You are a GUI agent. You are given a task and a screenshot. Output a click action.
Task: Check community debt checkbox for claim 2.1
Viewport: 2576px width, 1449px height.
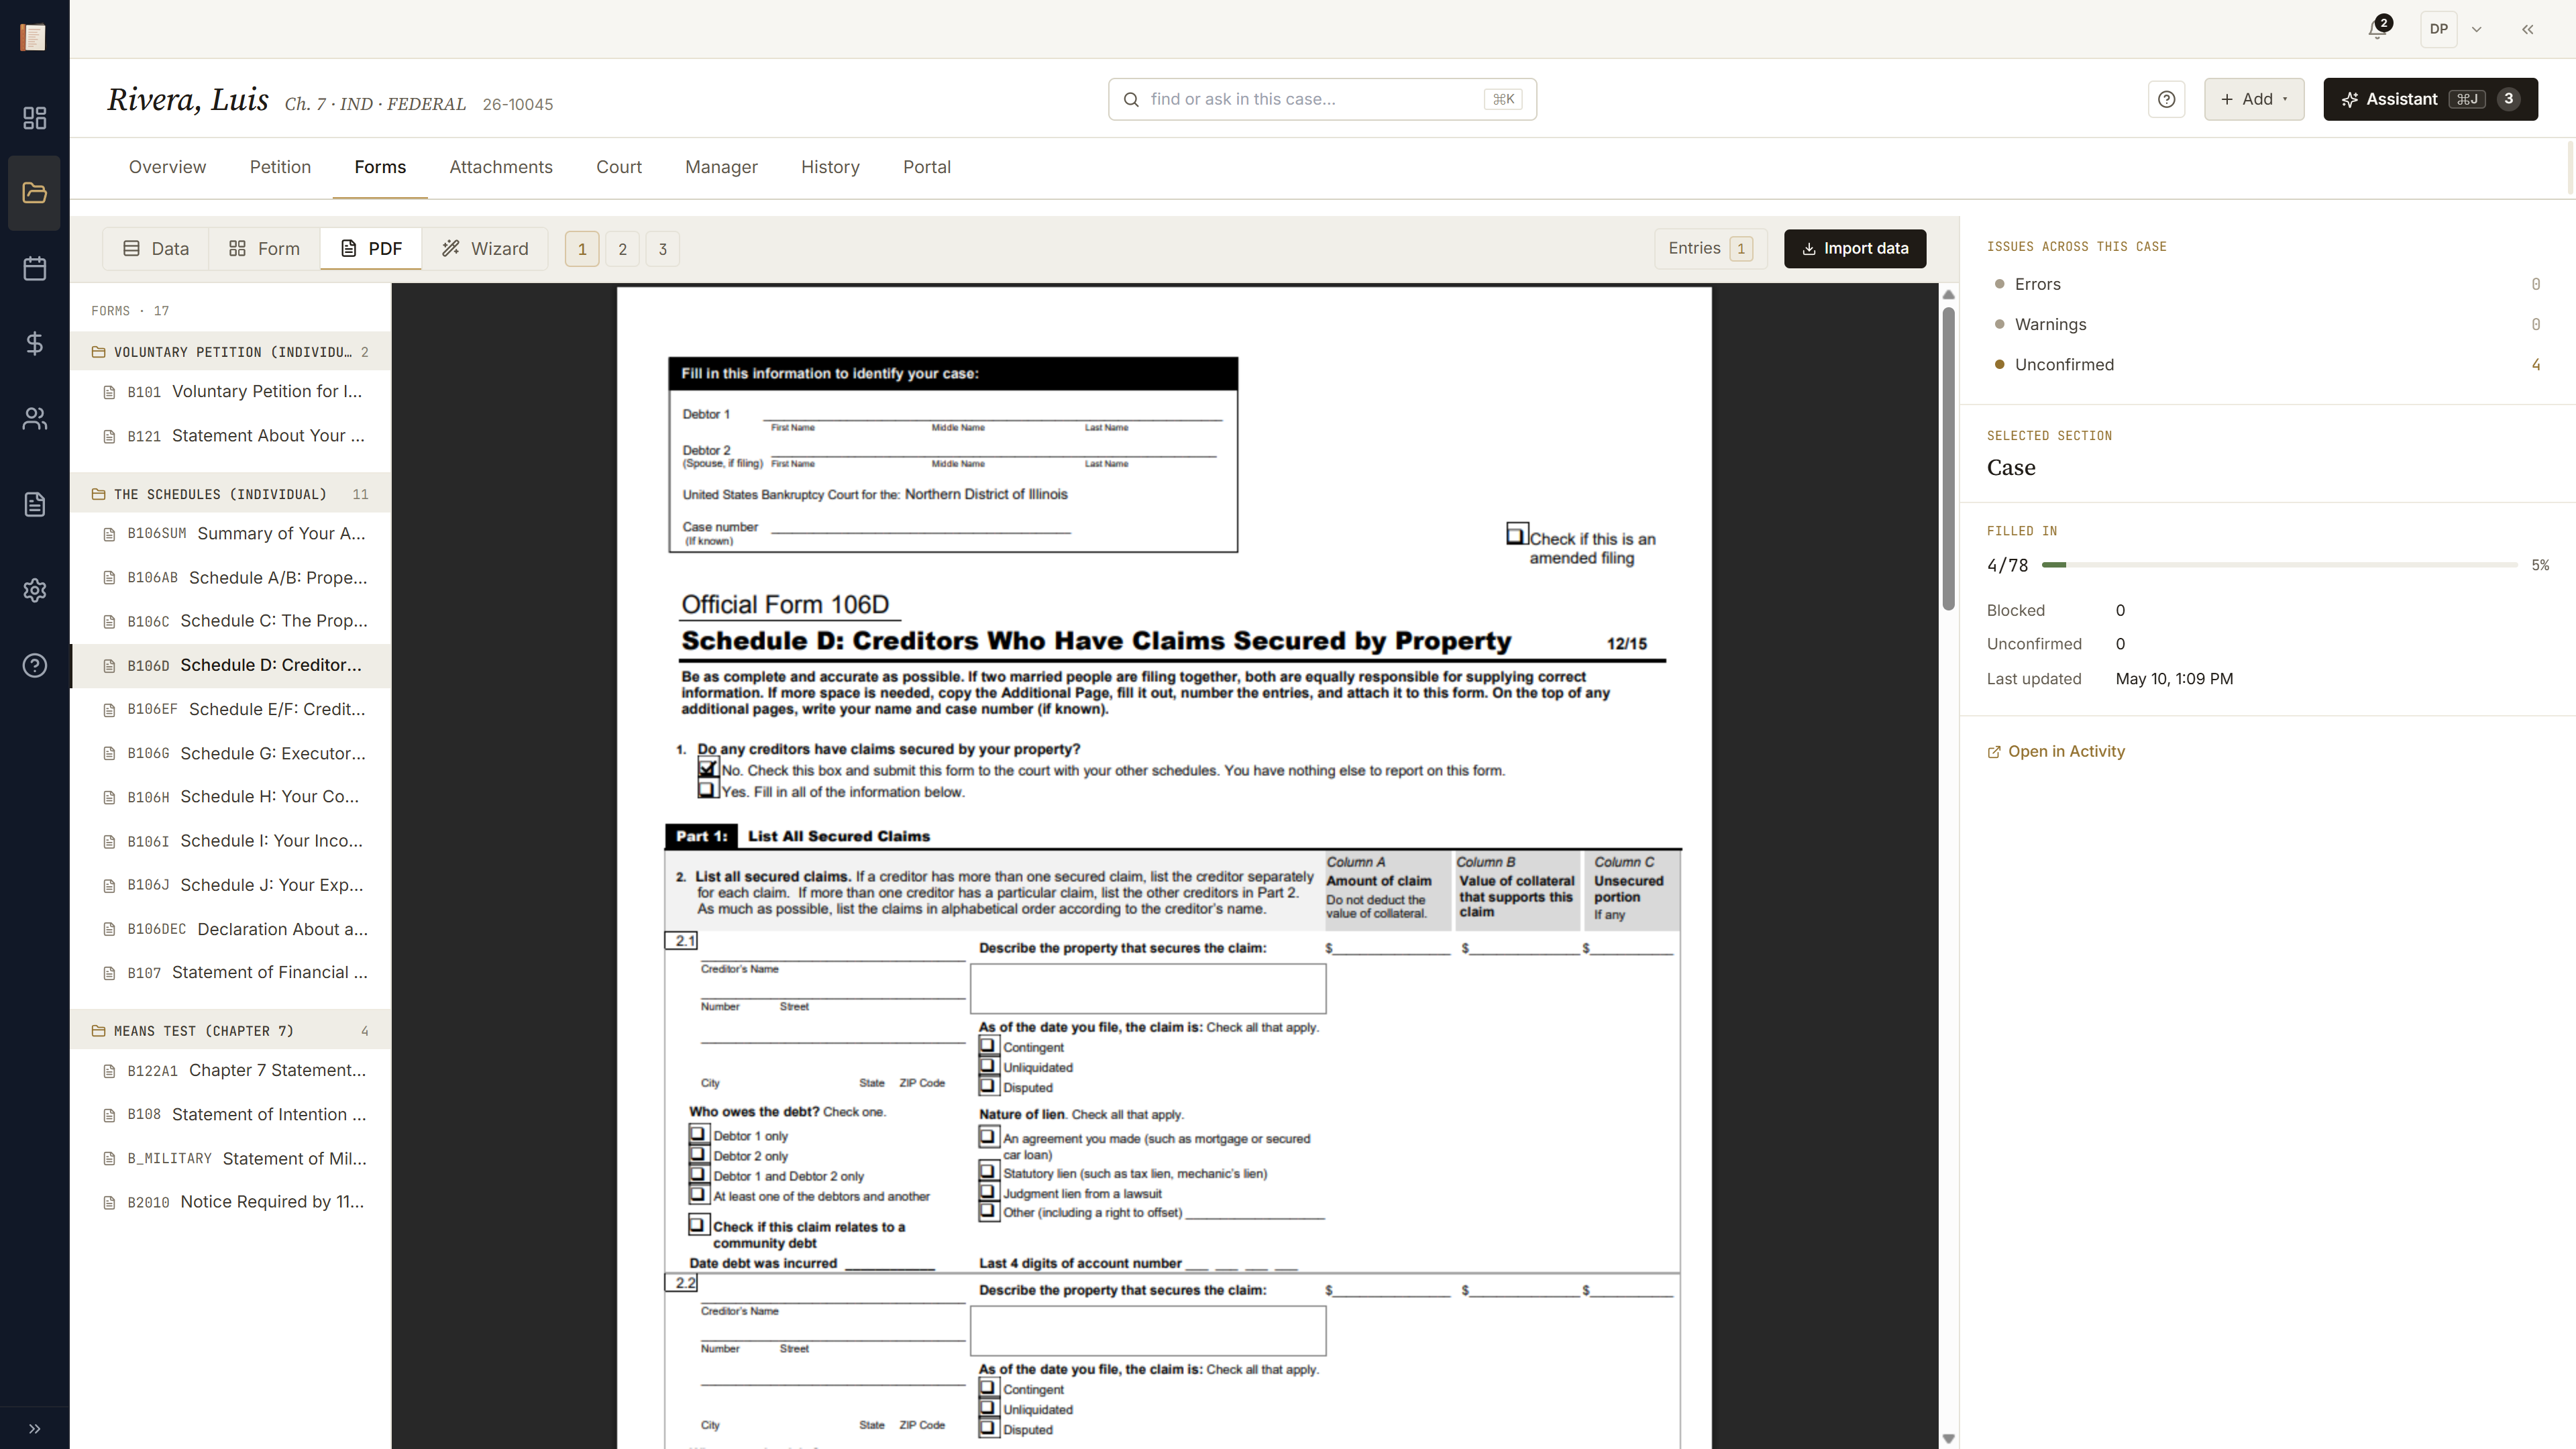698,1224
